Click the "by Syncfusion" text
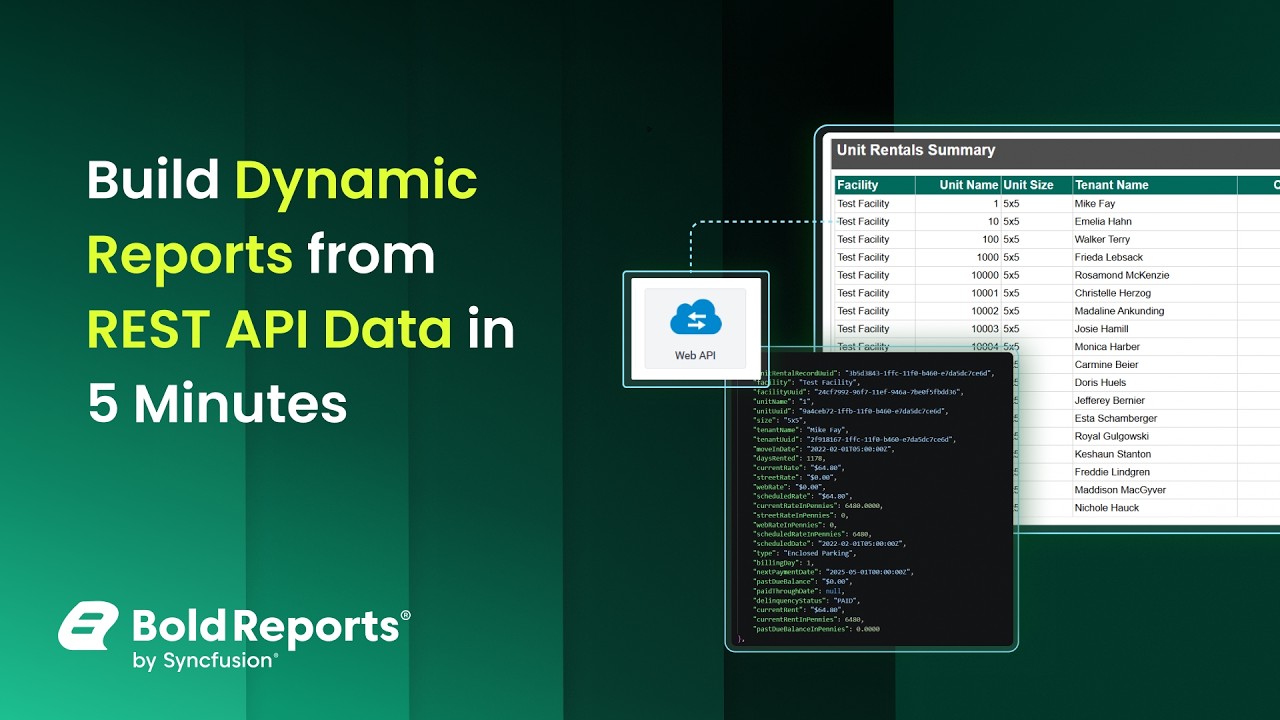The image size is (1280, 720). (x=204, y=660)
